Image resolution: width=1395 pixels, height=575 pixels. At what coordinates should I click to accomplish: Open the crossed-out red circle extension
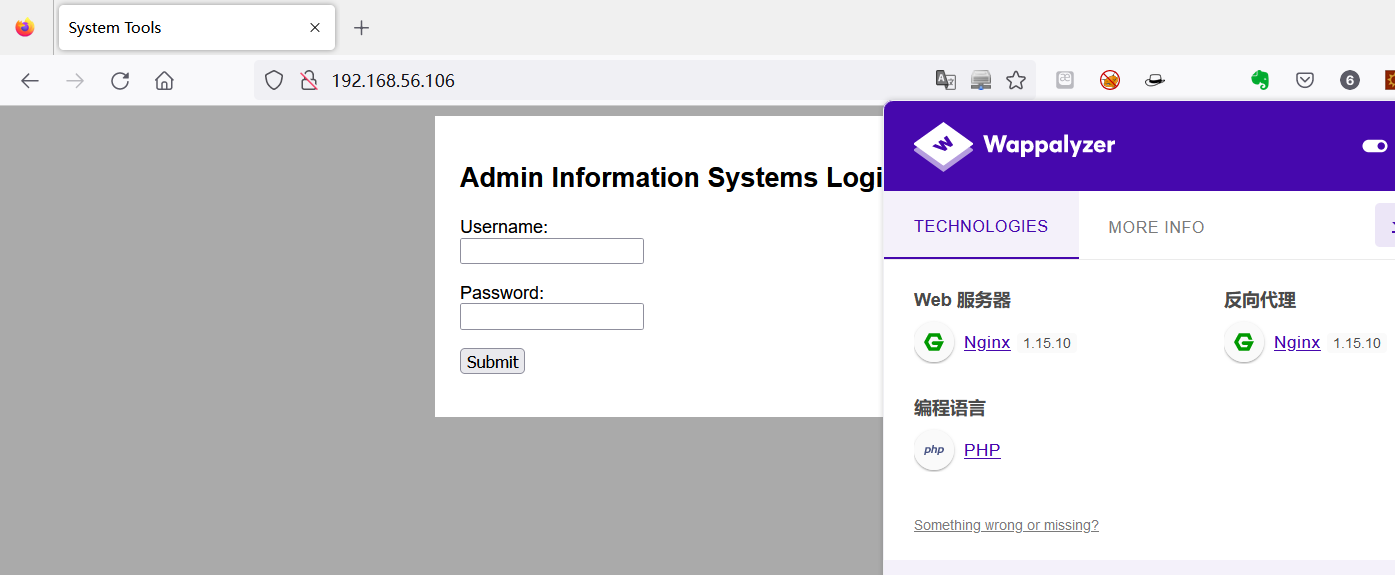1109,80
